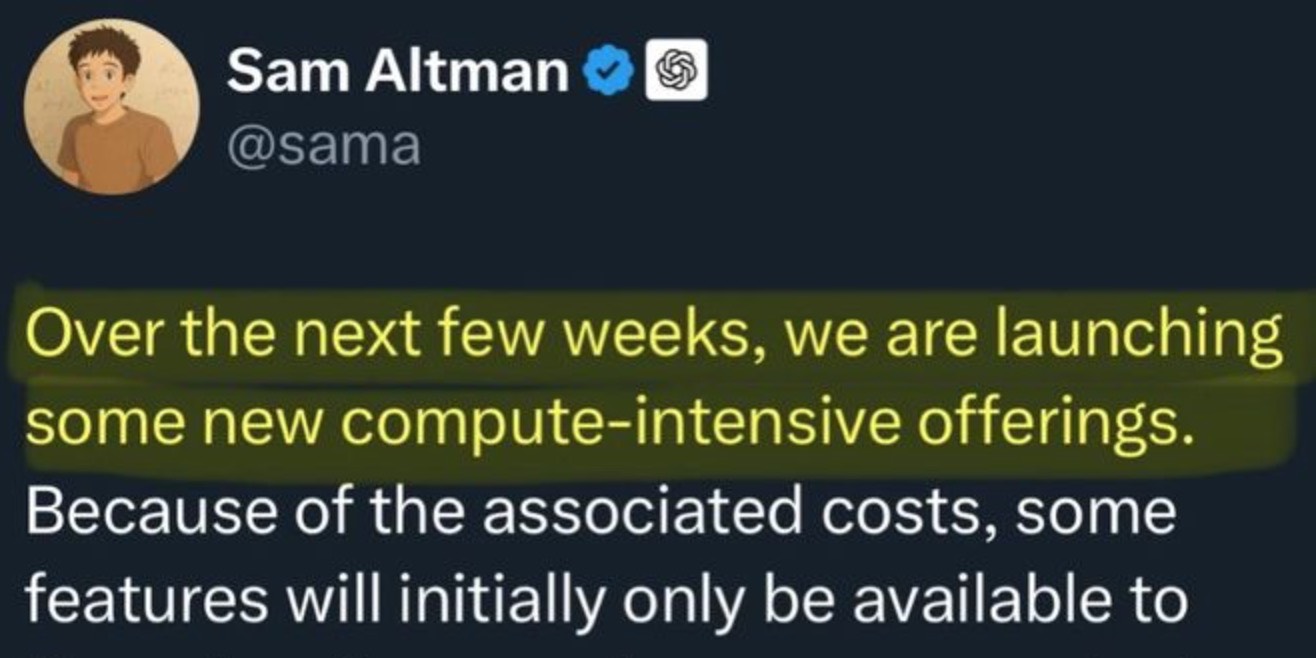Screen dimensions: 1316x658
Task: Click Sam Altman's cartoon profile avatar
Action: tap(112, 107)
